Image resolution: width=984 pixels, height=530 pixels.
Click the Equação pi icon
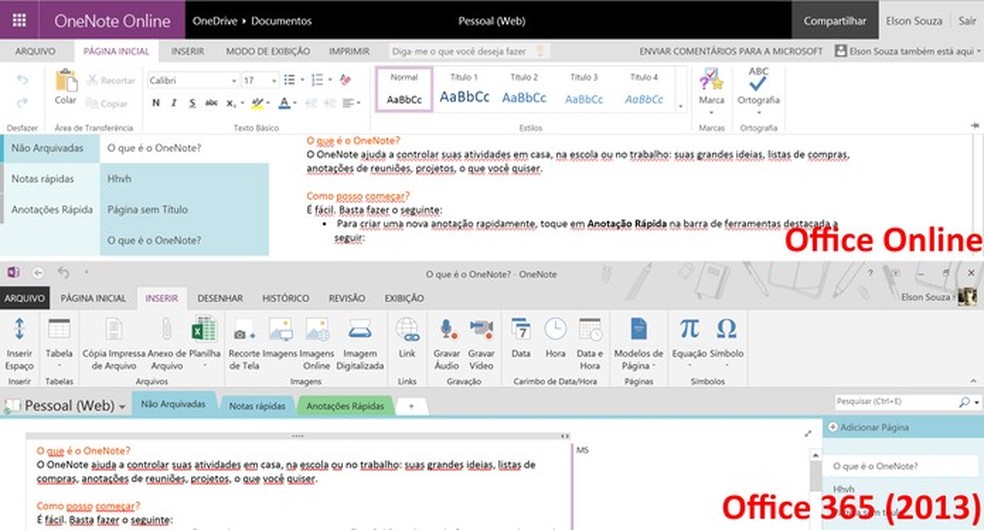coord(688,329)
